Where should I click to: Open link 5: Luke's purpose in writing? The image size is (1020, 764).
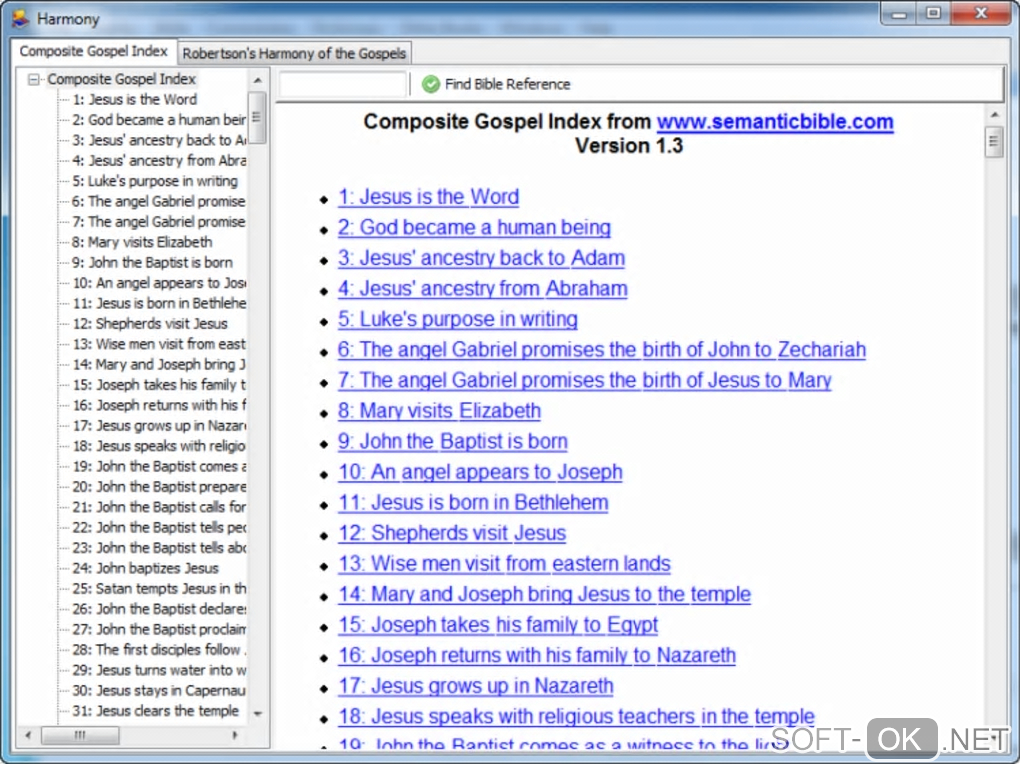pos(457,319)
